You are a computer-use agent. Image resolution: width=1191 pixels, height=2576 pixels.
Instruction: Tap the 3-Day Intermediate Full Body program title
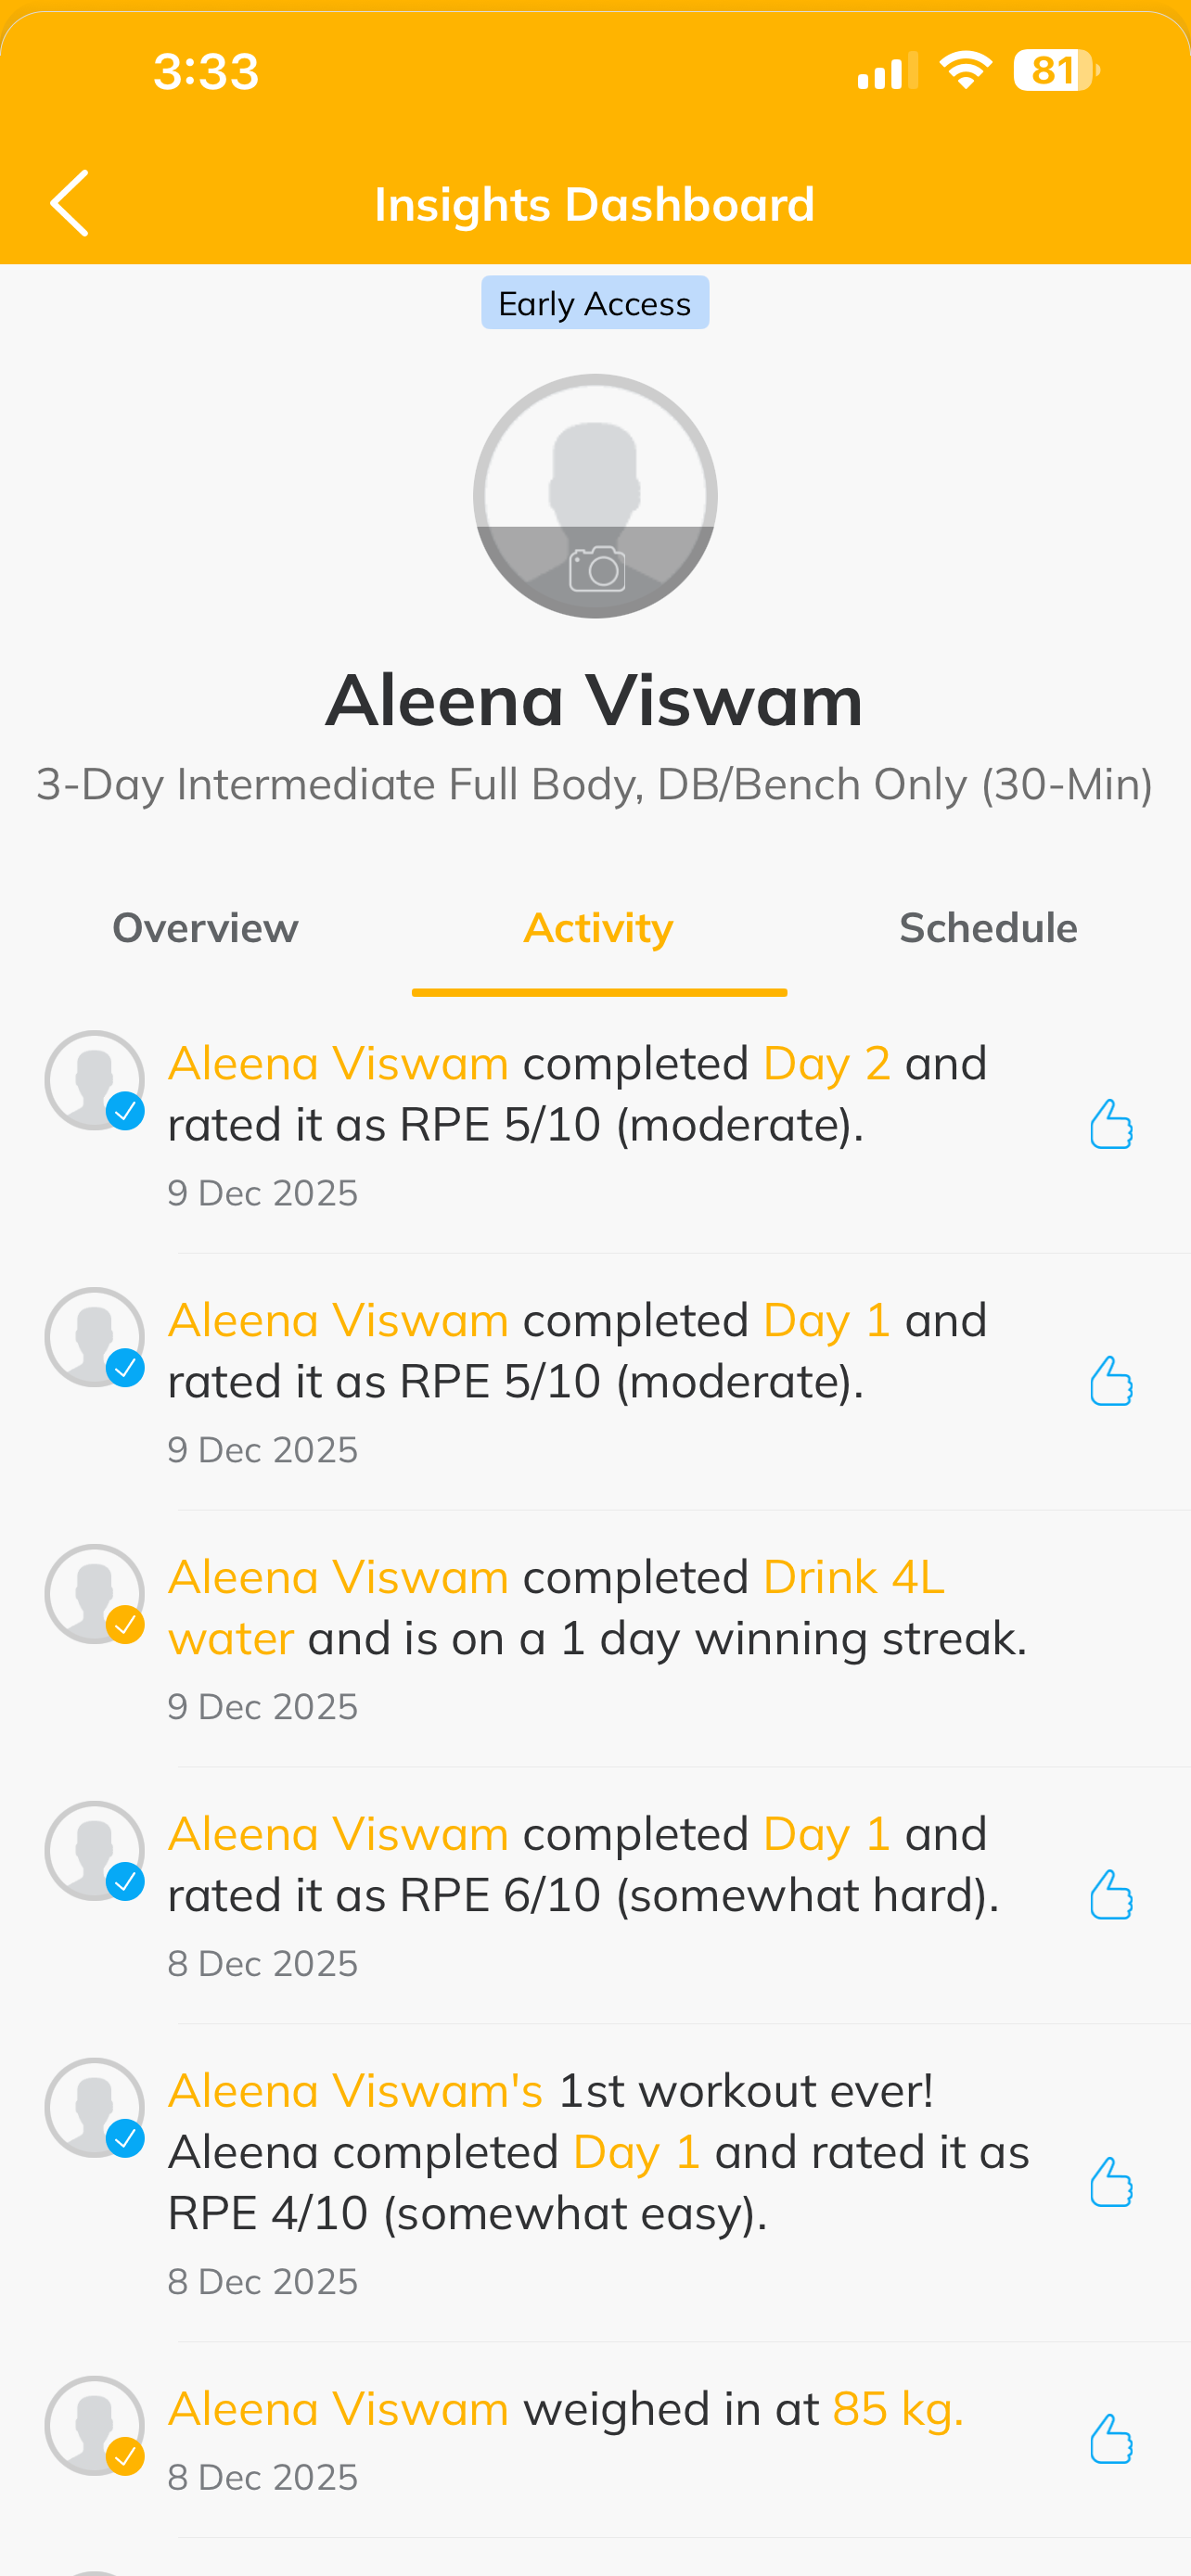(x=595, y=784)
